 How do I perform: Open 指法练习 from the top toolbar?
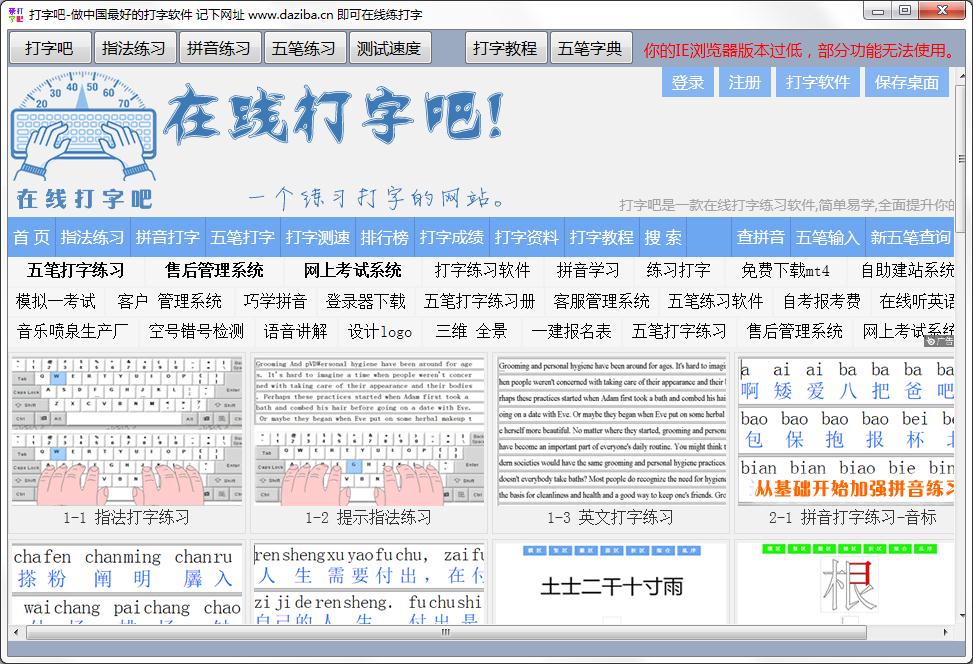coord(134,47)
